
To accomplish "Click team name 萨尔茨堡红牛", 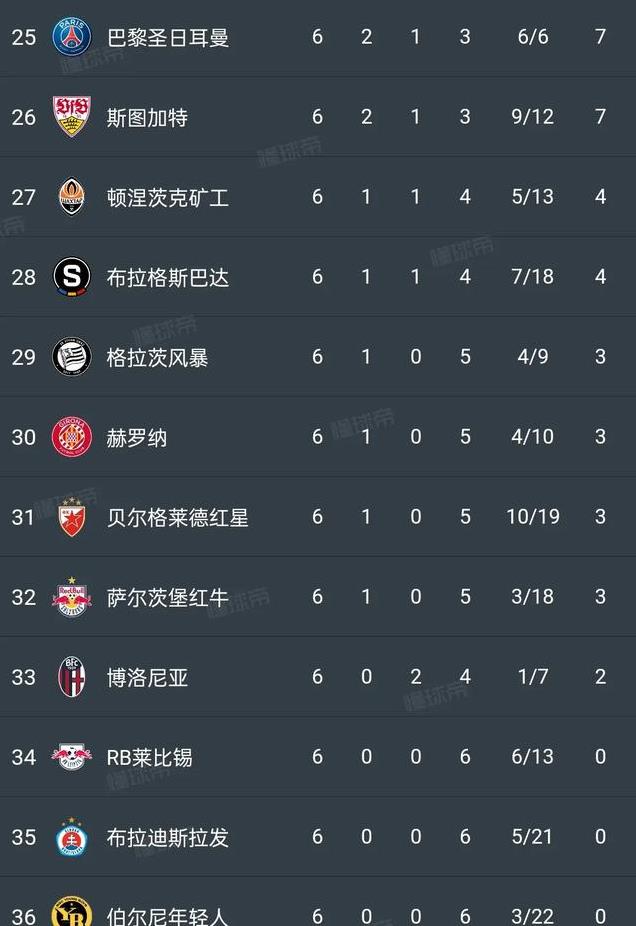I will 168,598.
